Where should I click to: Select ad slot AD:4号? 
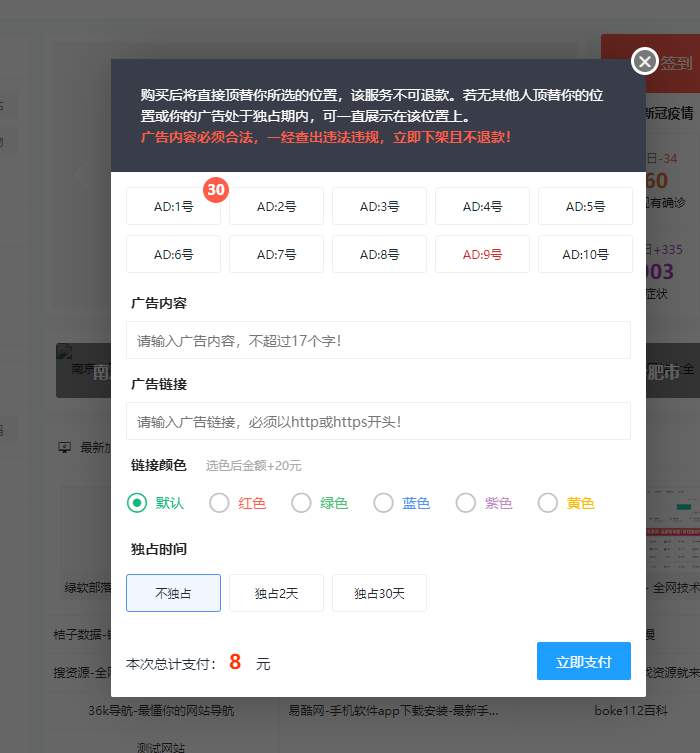[482, 206]
